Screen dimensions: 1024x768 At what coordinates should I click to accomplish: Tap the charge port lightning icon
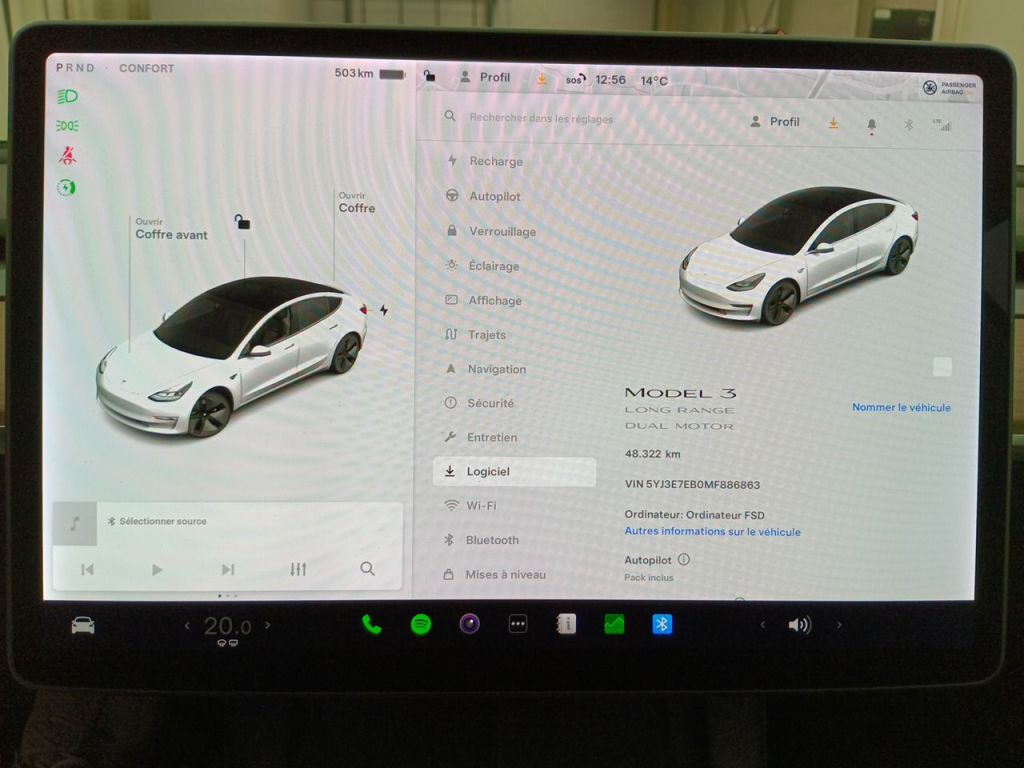pyautogui.click(x=384, y=310)
